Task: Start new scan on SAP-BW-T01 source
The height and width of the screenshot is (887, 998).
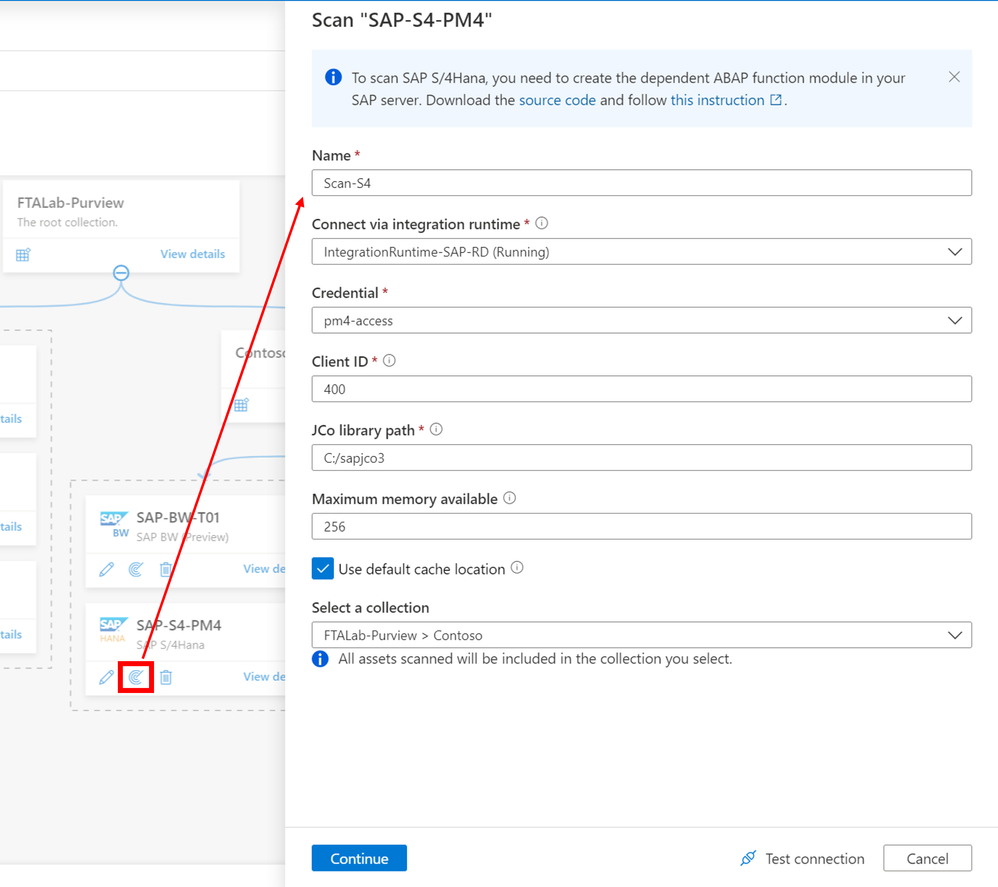Action: tap(136, 569)
